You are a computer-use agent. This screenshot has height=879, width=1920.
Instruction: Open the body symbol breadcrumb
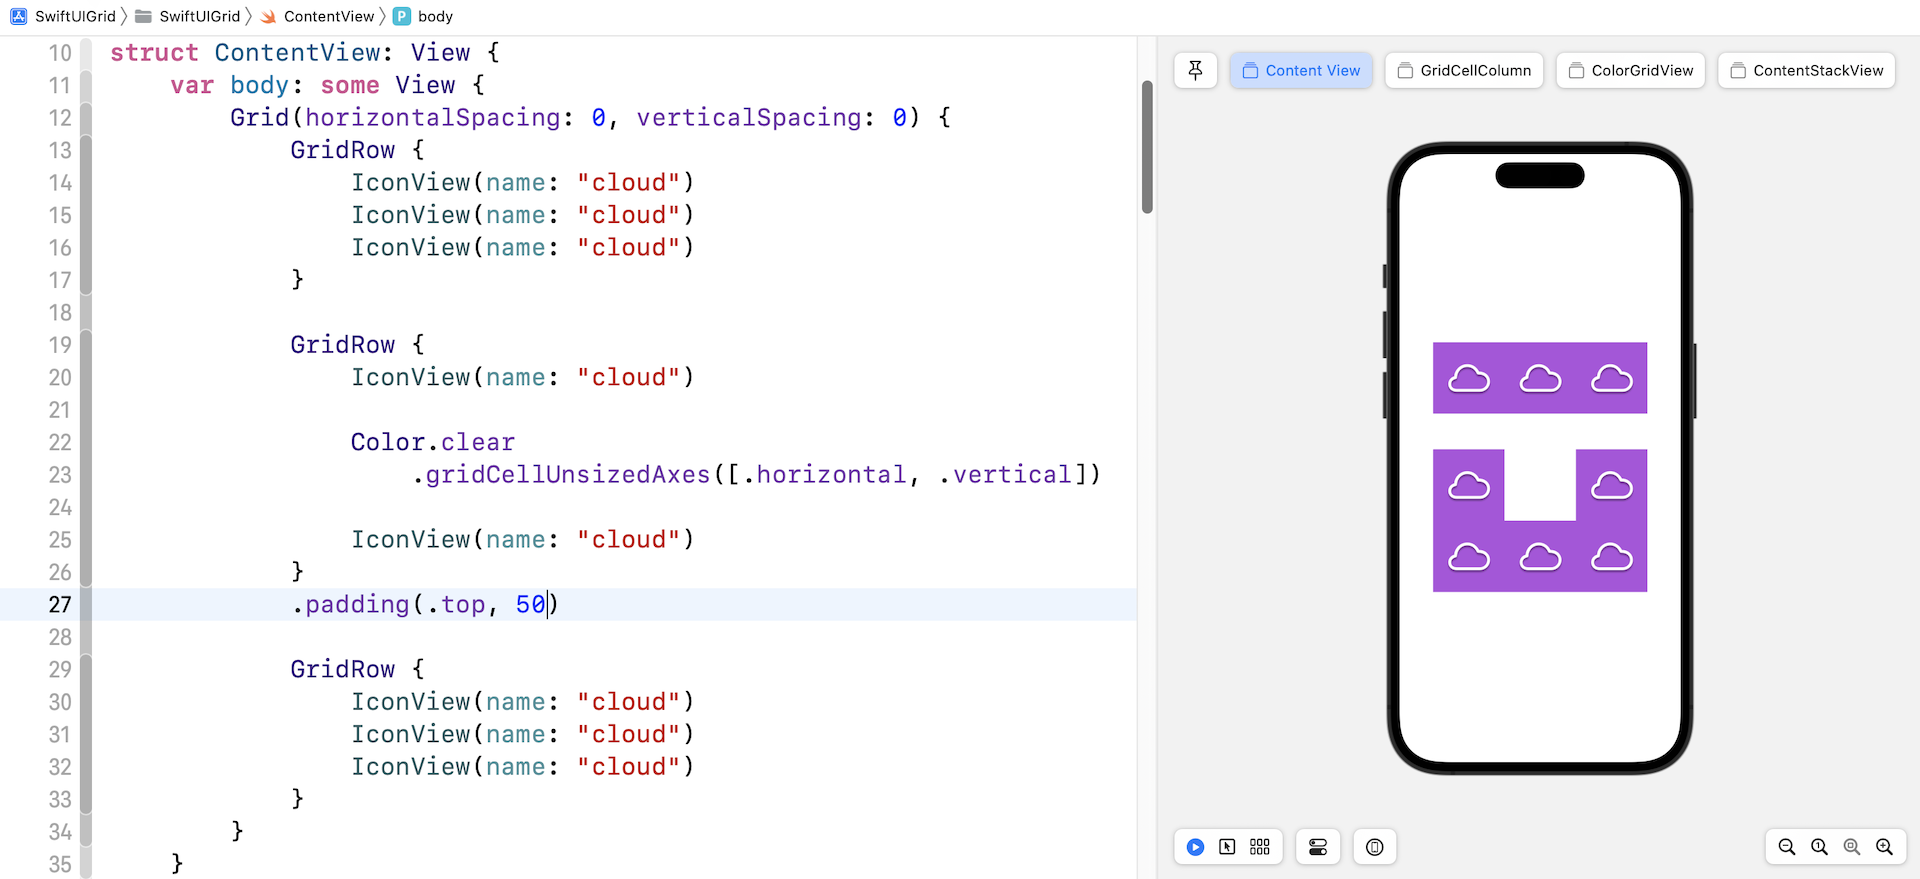click(424, 16)
